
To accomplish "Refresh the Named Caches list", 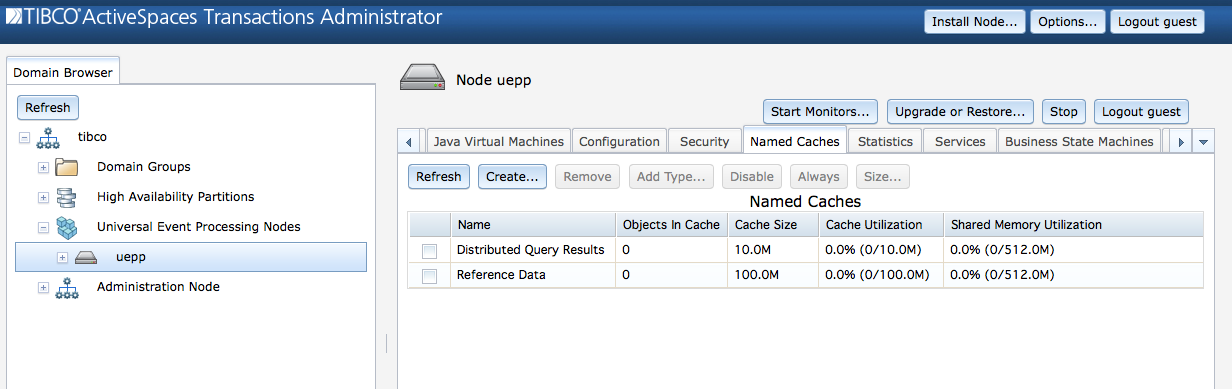I will (439, 176).
